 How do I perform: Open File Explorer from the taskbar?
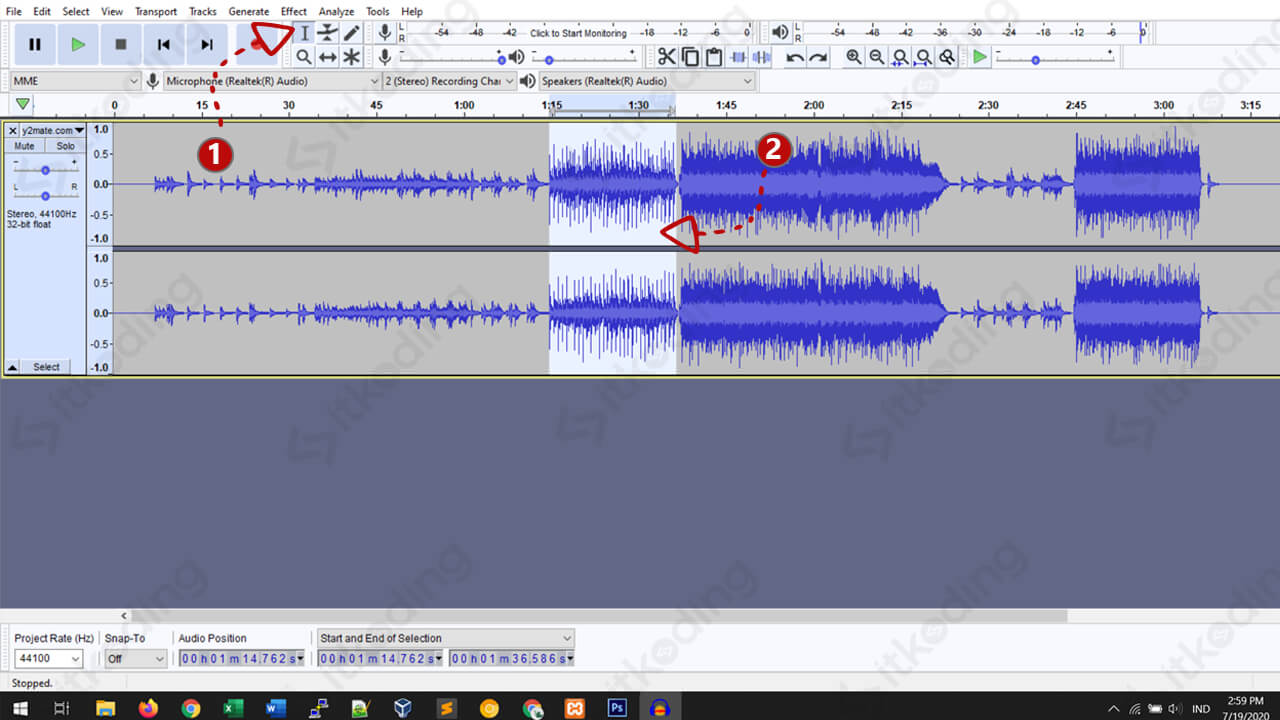point(105,708)
